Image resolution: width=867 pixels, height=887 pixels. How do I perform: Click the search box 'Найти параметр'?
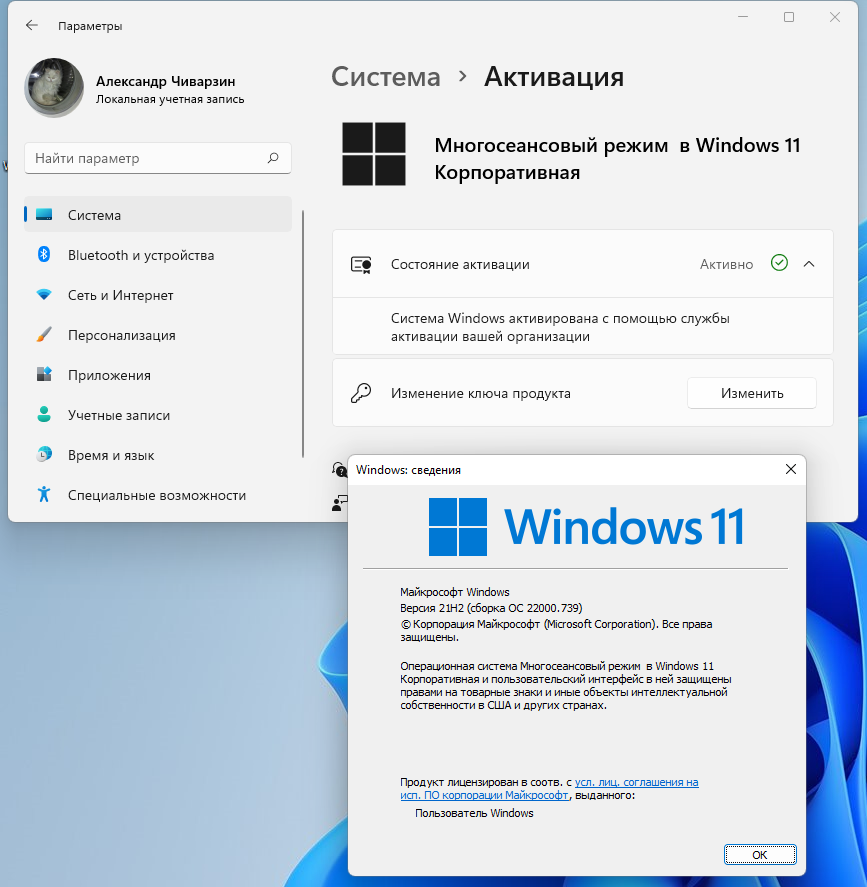point(158,158)
